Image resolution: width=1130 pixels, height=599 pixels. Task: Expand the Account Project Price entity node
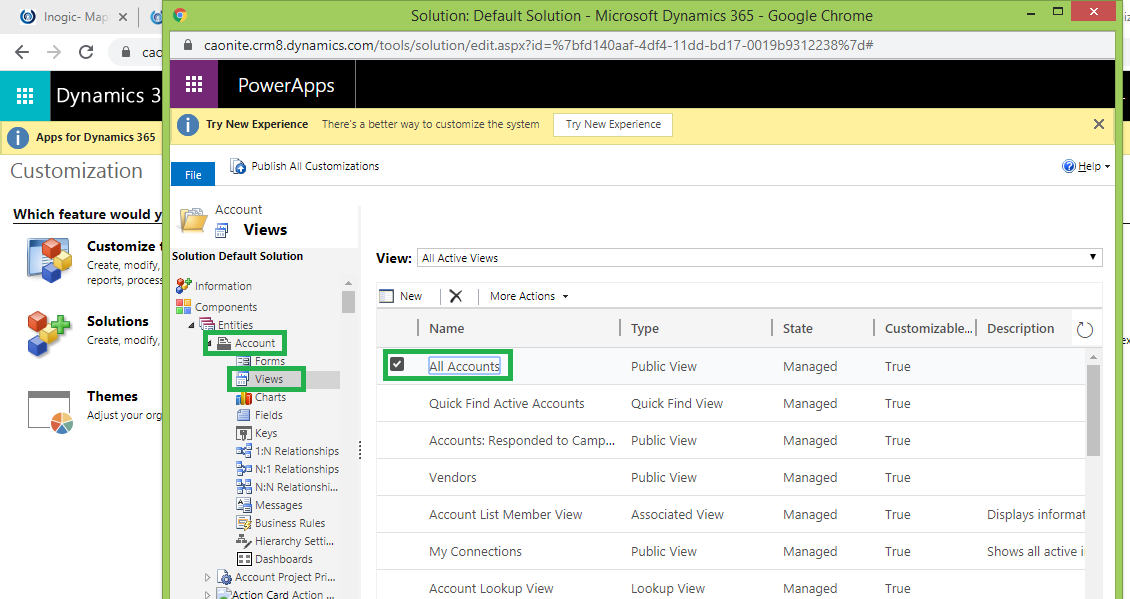(x=208, y=577)
